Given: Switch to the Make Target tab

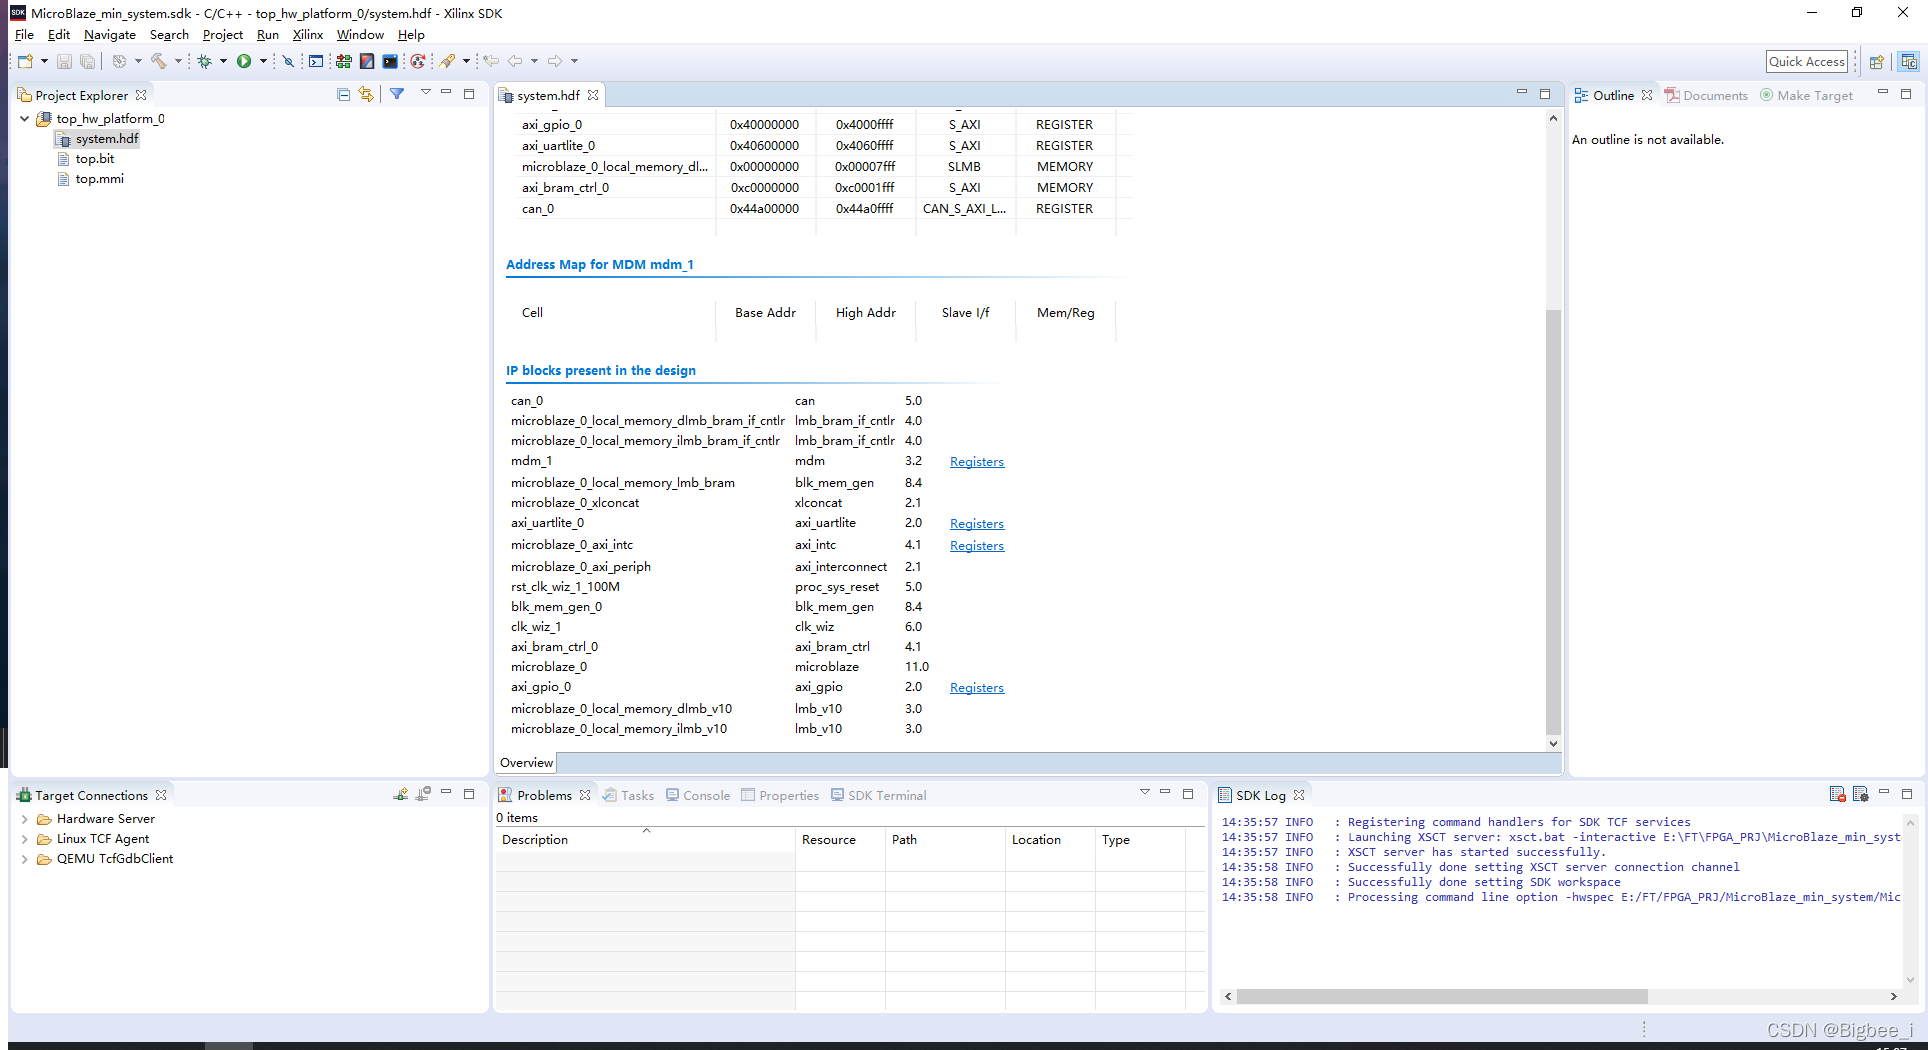Looking at the screenshot, I should [x=1806, y=95].
